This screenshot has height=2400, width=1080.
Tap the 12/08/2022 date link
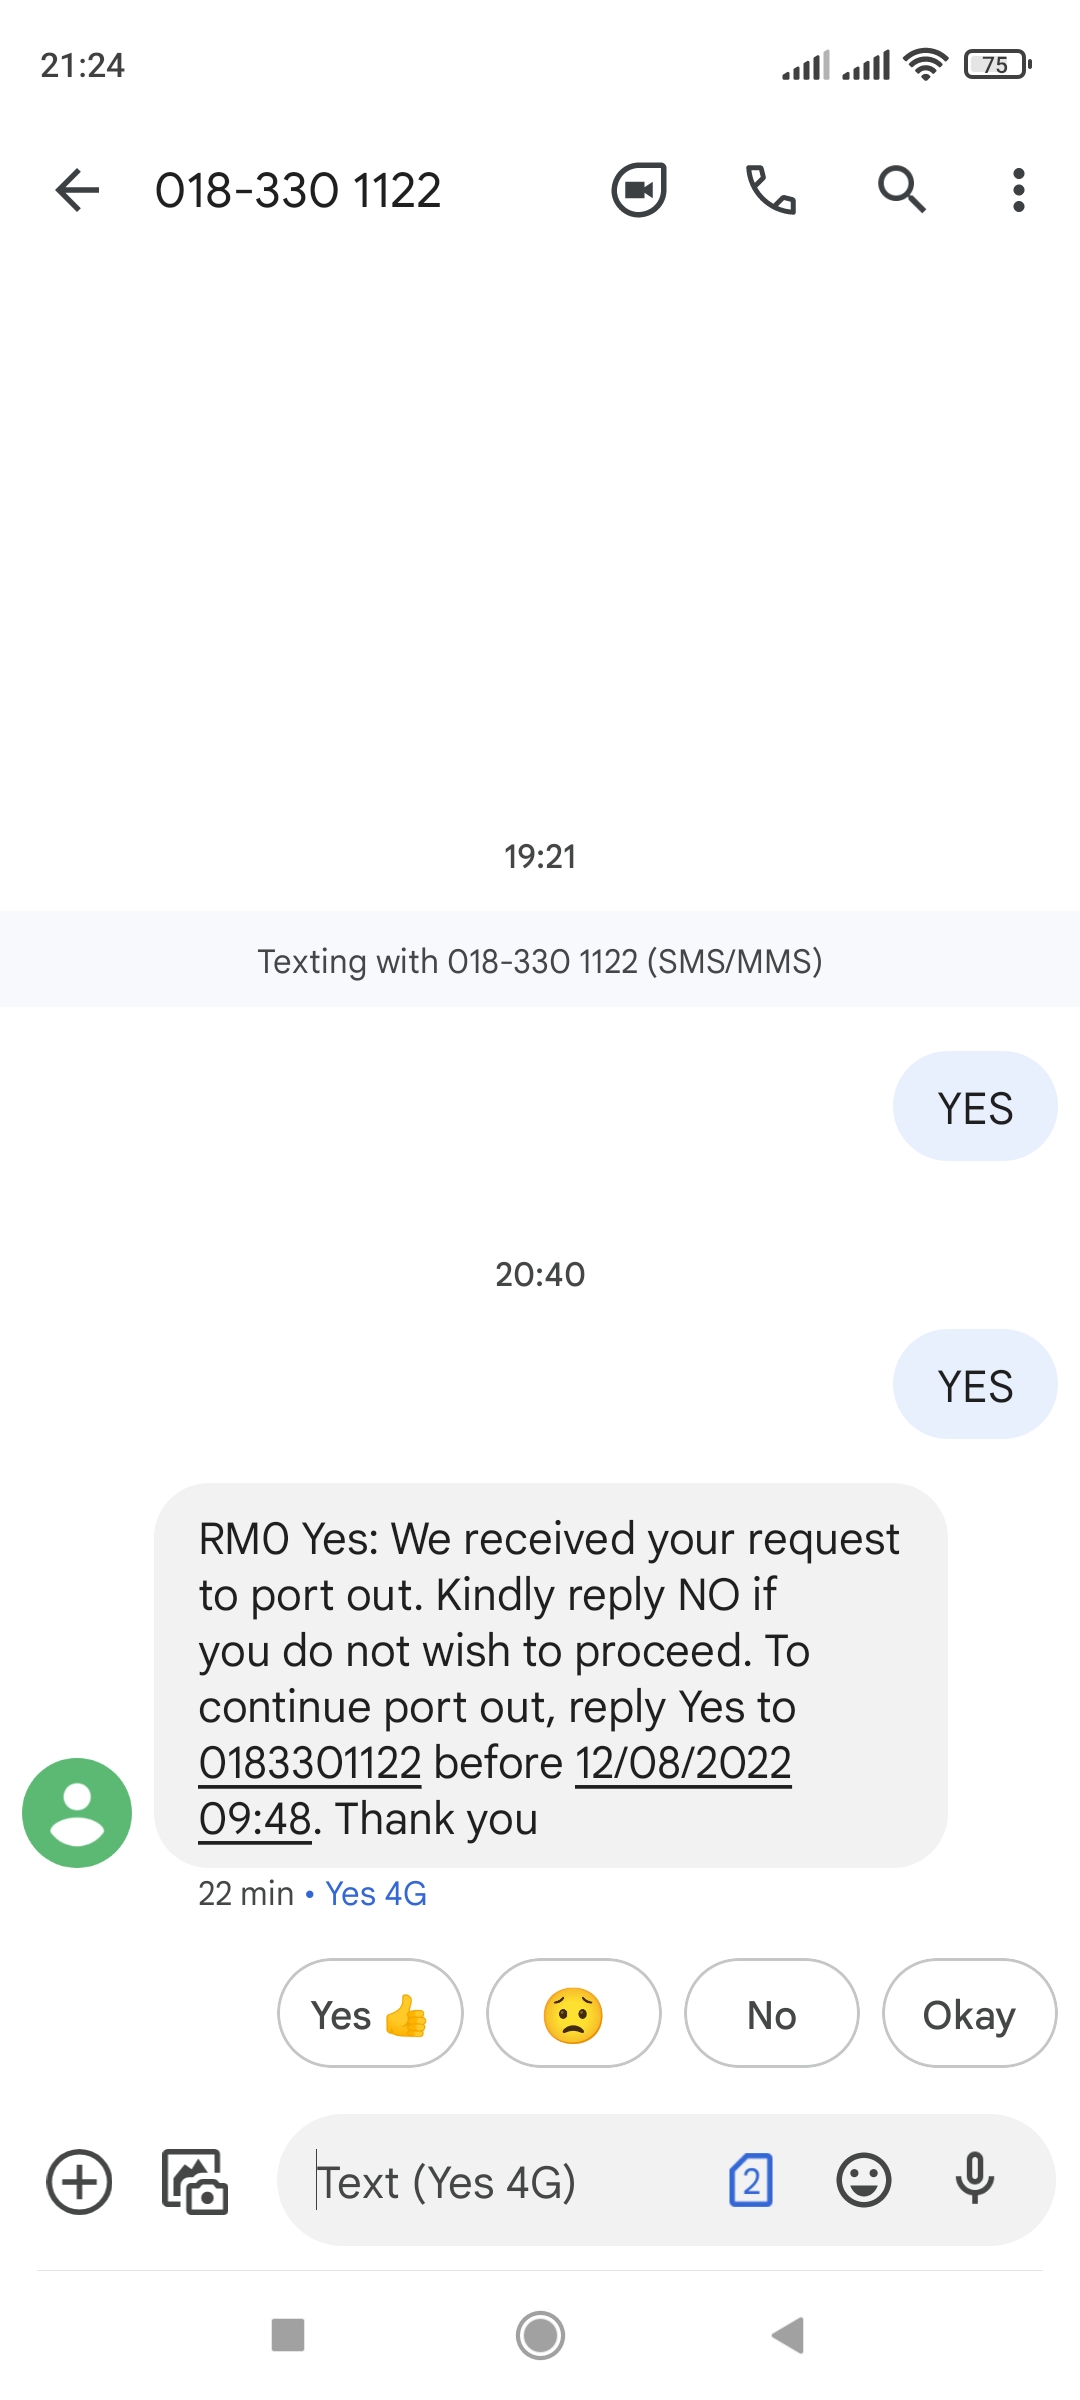pos(684,1763)
